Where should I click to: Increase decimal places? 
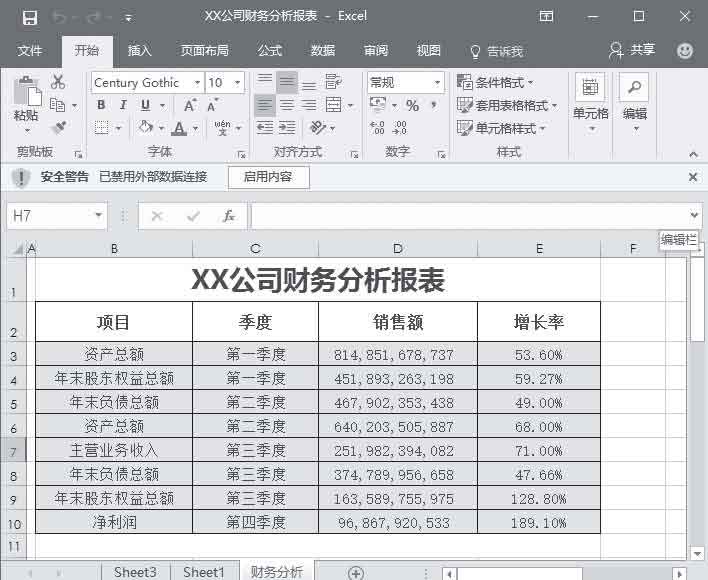[x=377, y=128]
